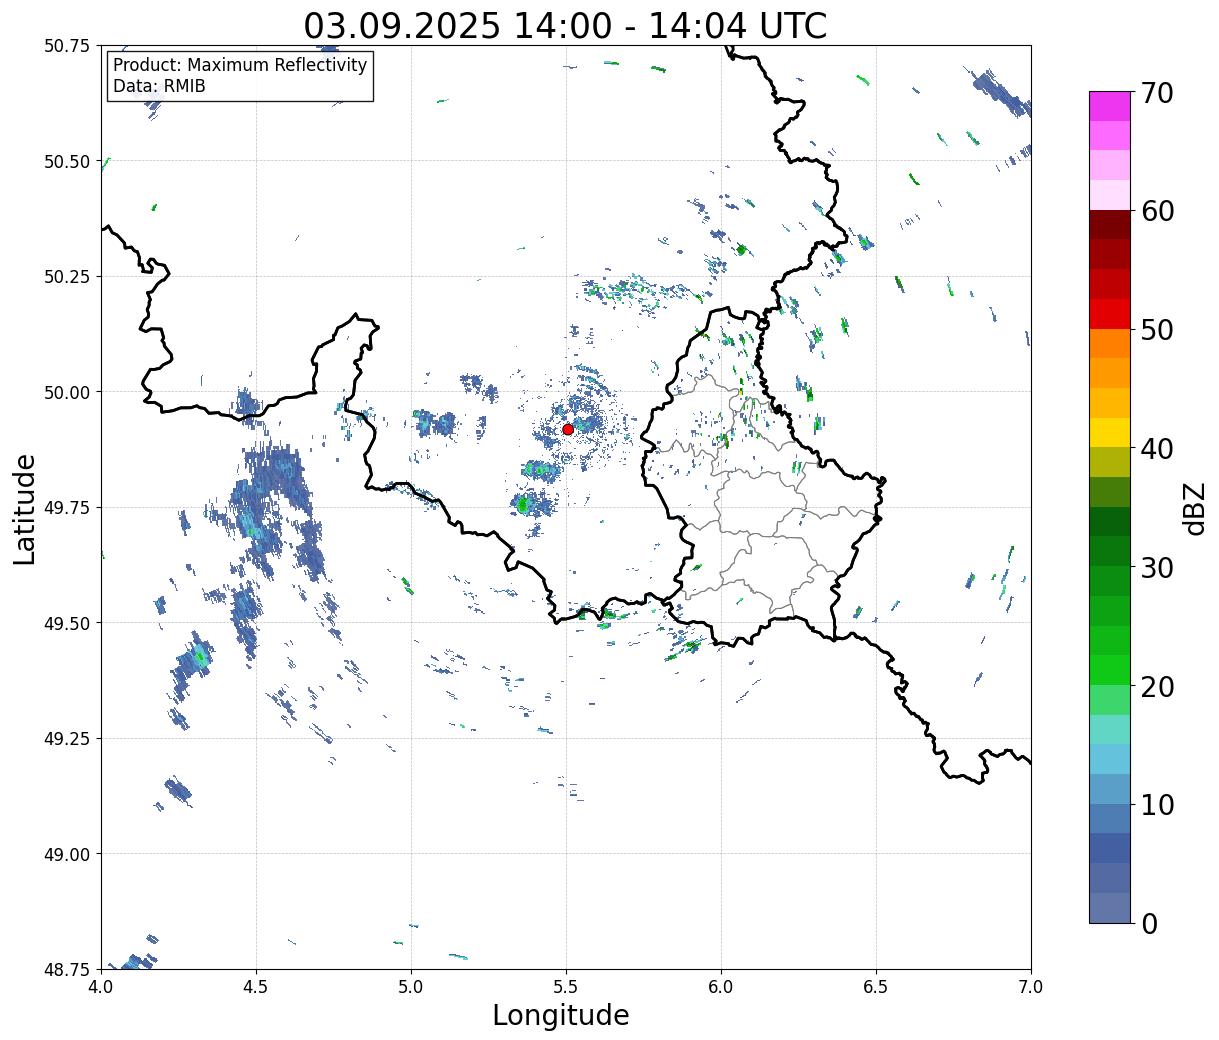The width and height of the screenshot is (1219, 1040).
Task: Click the "Longitude" axis label
Action: (561, 1015)
